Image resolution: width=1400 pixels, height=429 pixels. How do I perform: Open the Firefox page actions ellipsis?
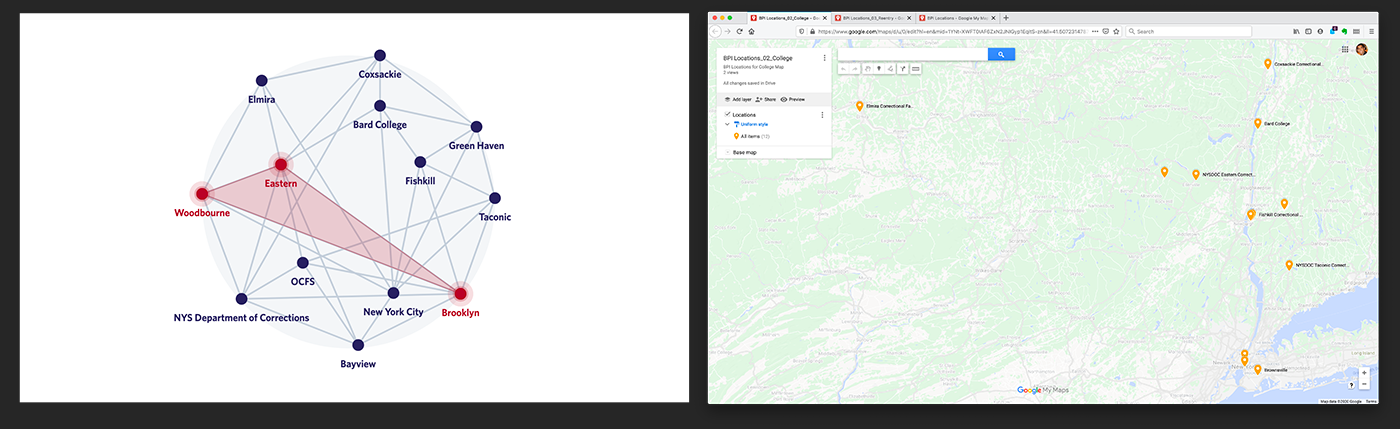click(x=1095, y=32)
